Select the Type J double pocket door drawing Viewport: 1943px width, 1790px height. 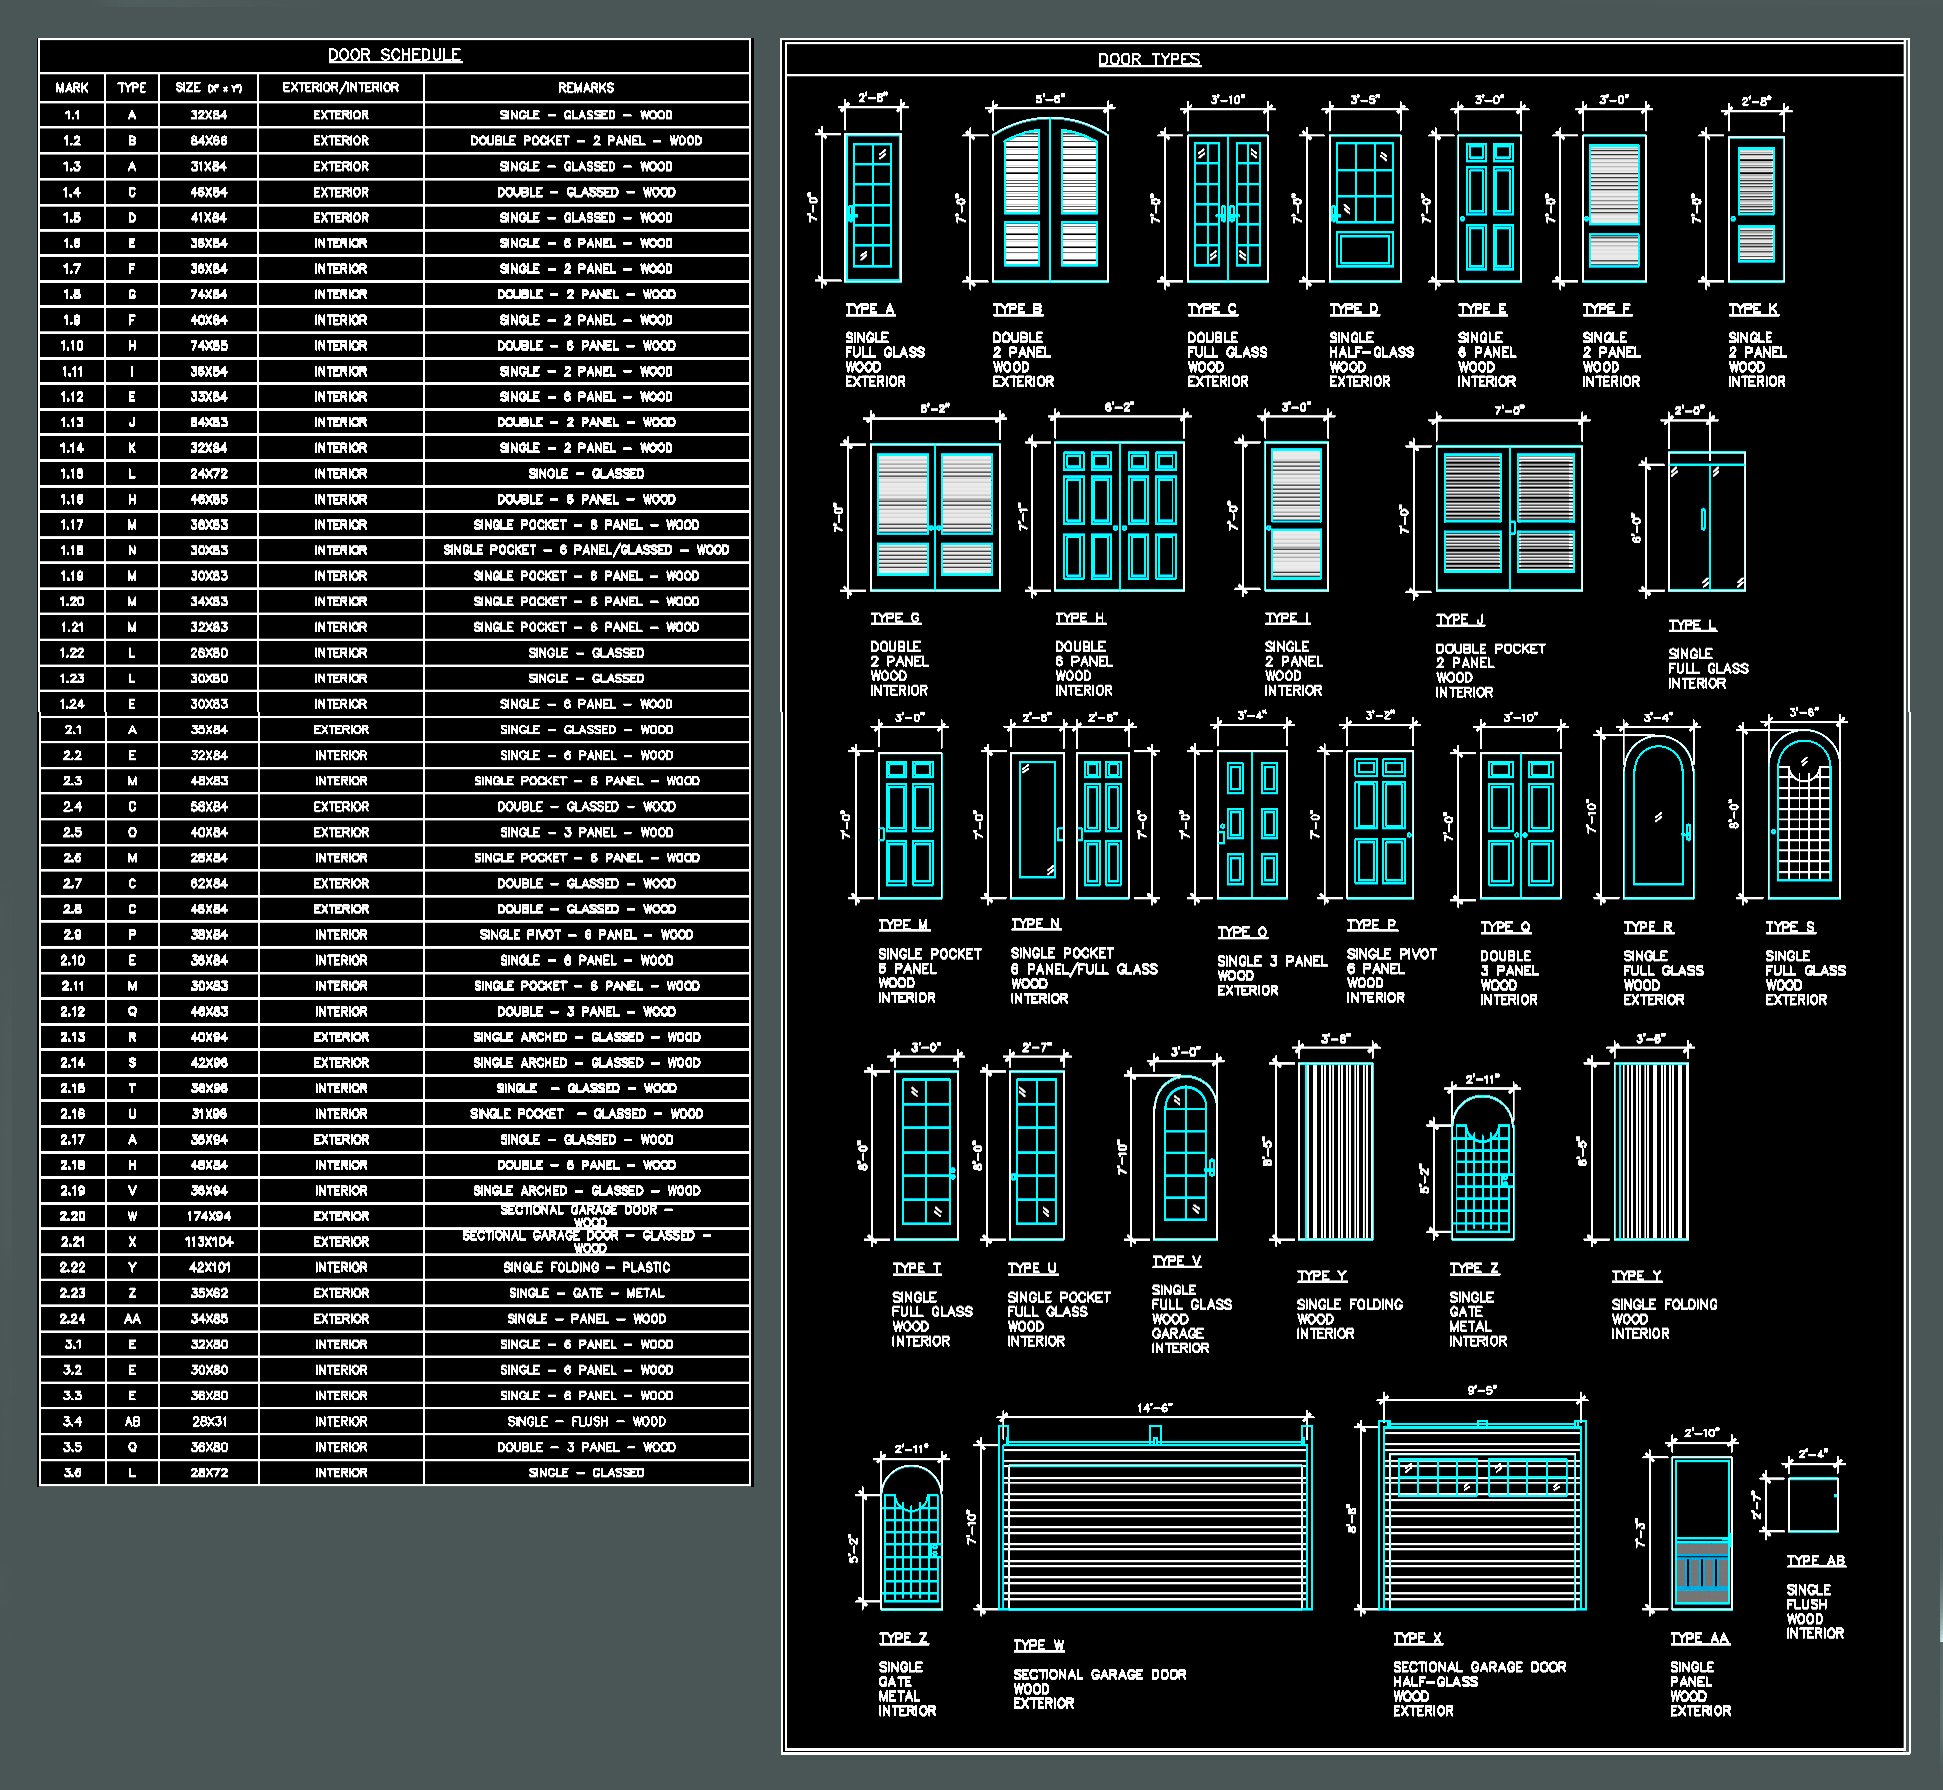coord(1509,518)
